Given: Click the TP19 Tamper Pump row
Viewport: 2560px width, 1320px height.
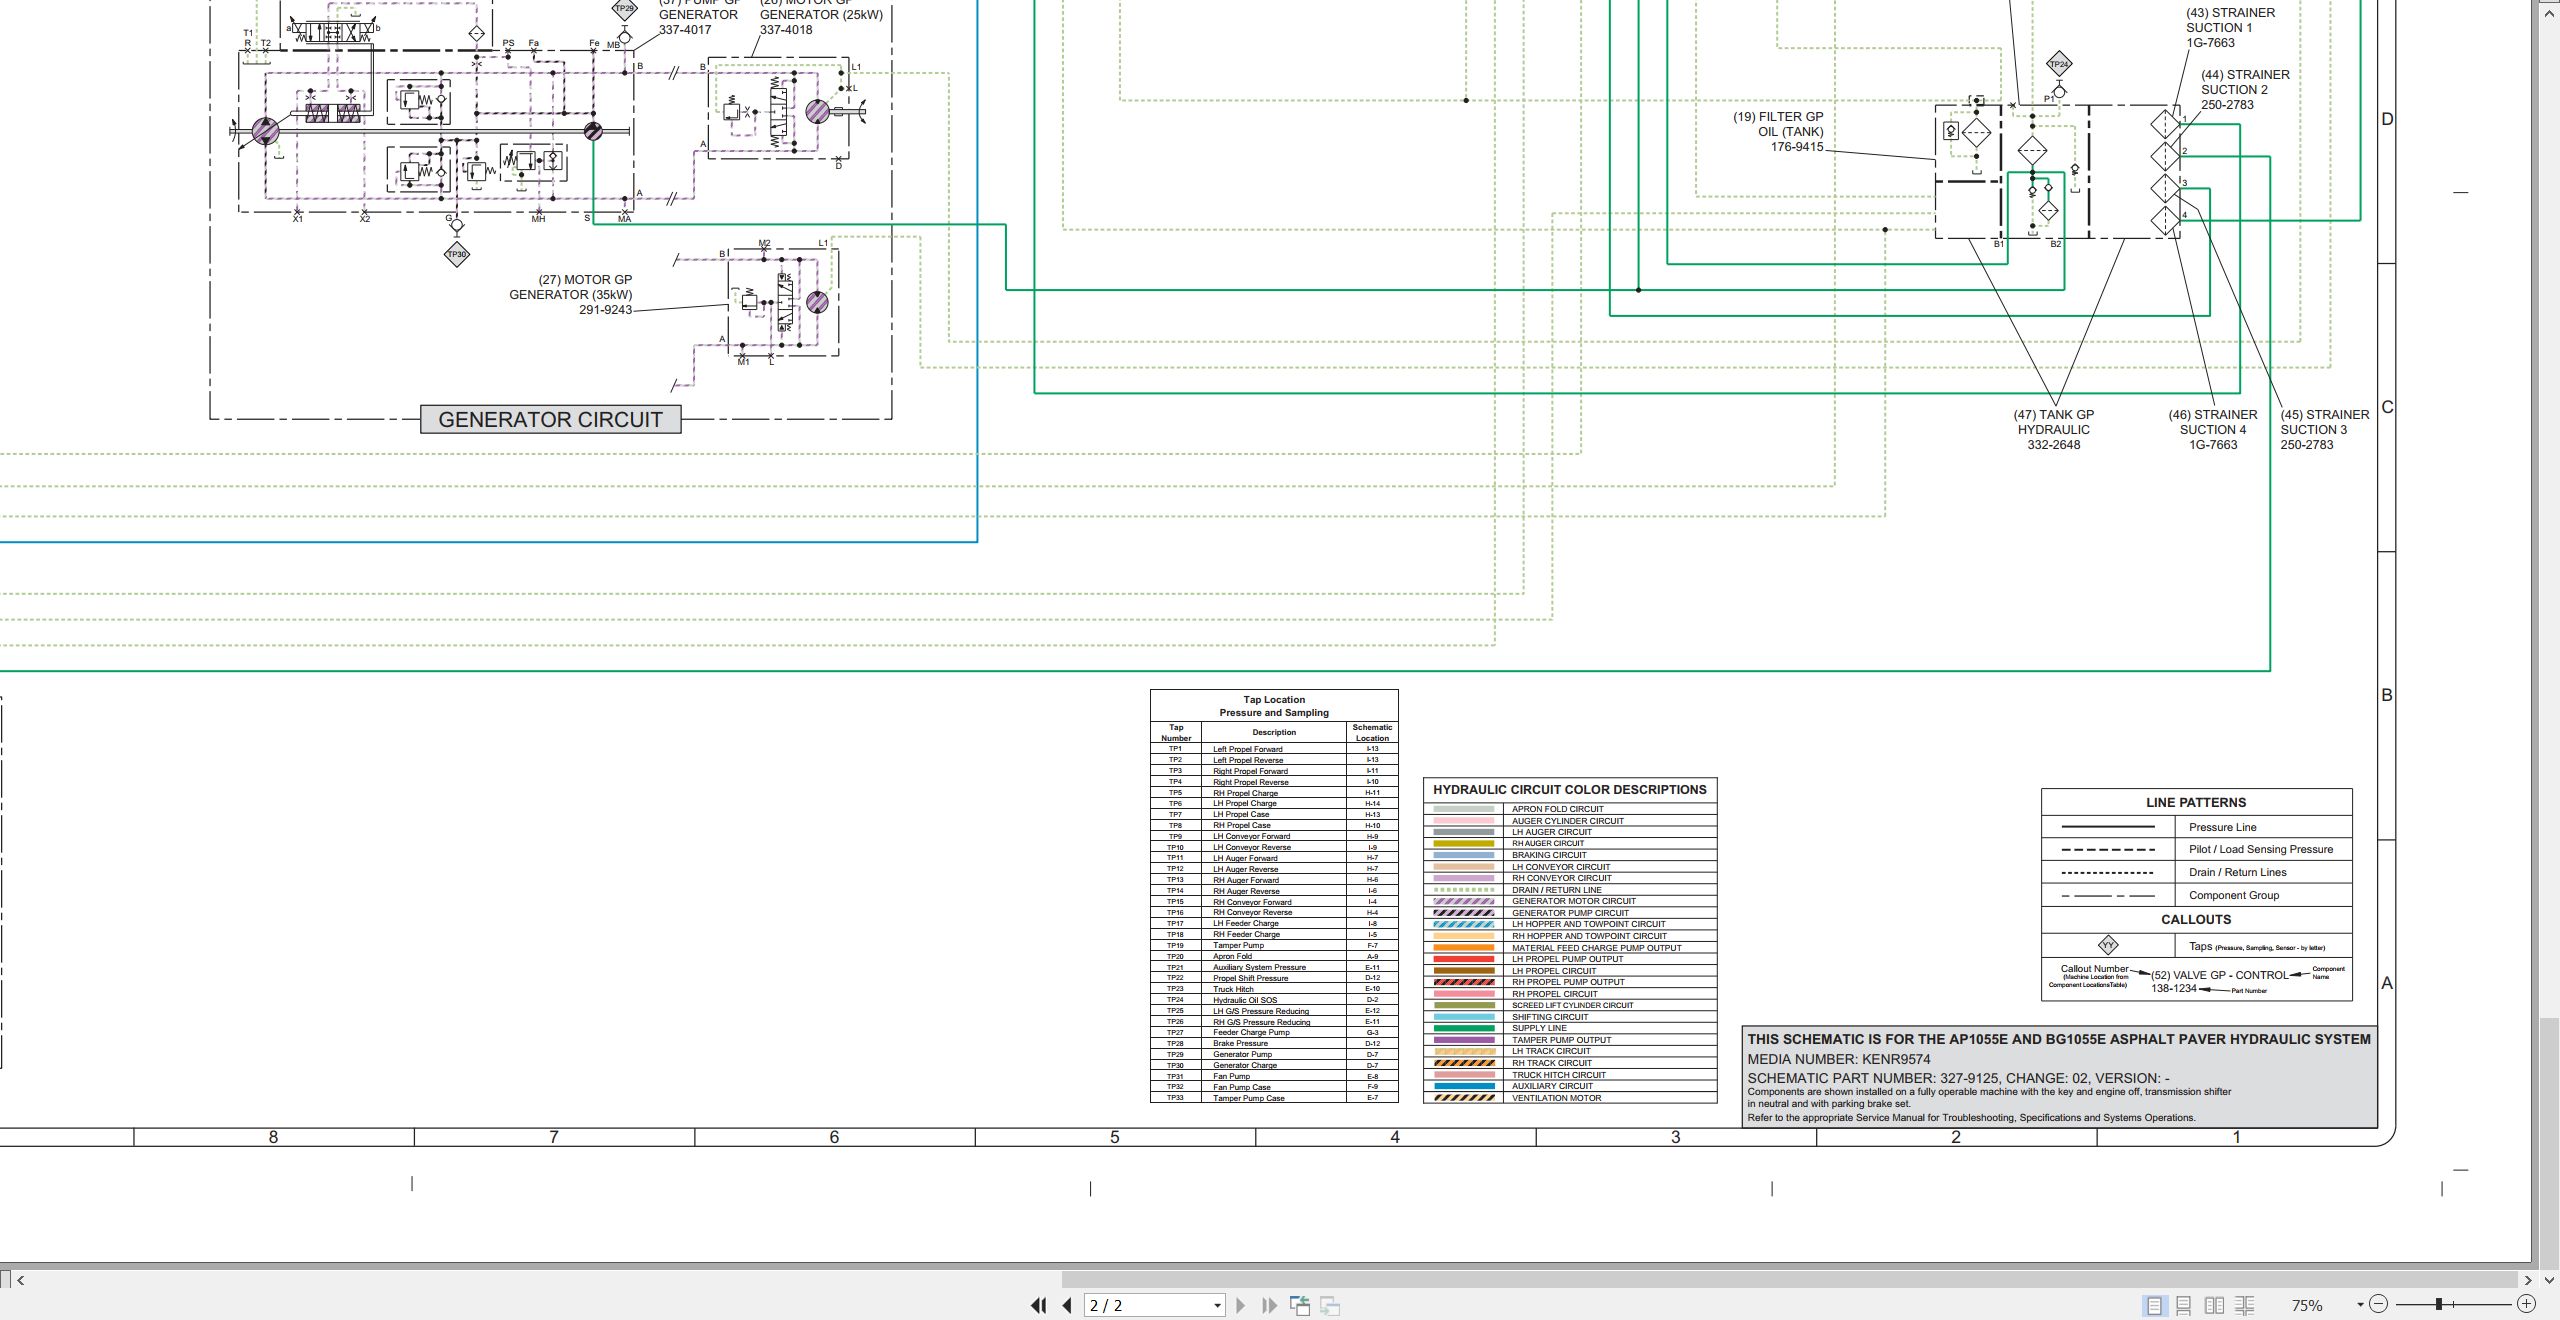Looking at the screenshot, I should coord(1274,945).
